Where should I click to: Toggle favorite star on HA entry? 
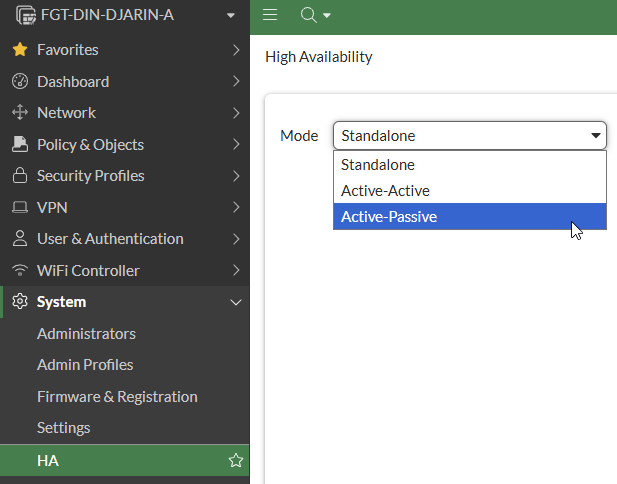[236, 460]
